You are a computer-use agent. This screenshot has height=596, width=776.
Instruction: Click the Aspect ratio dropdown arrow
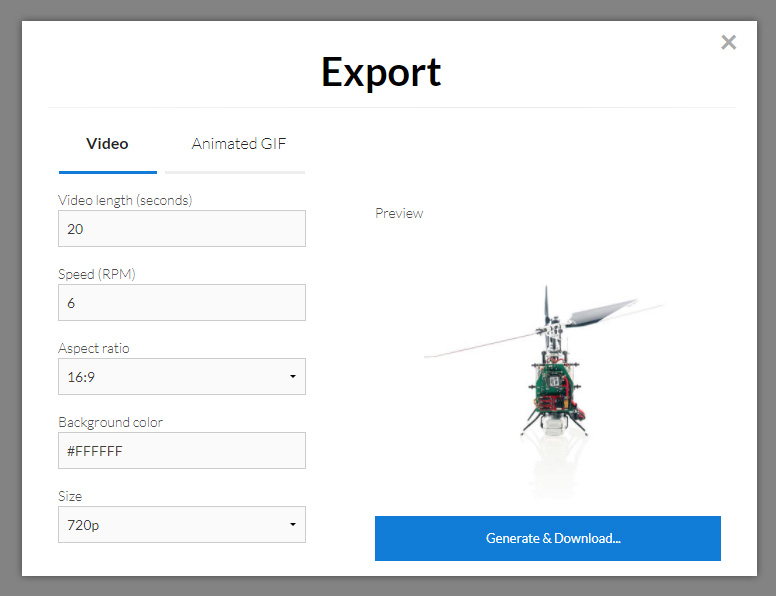[x=292, y=377]
